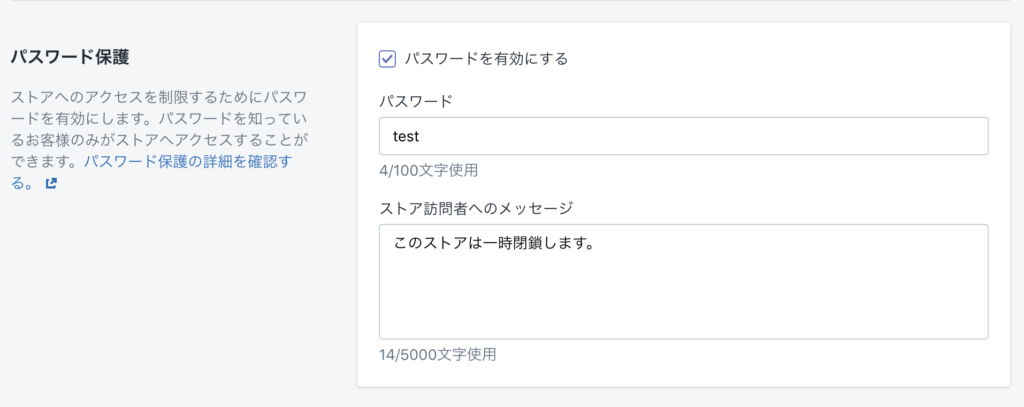
Task: Click the word test in password field
Action: pyautogui.click(x=406, y=137)
